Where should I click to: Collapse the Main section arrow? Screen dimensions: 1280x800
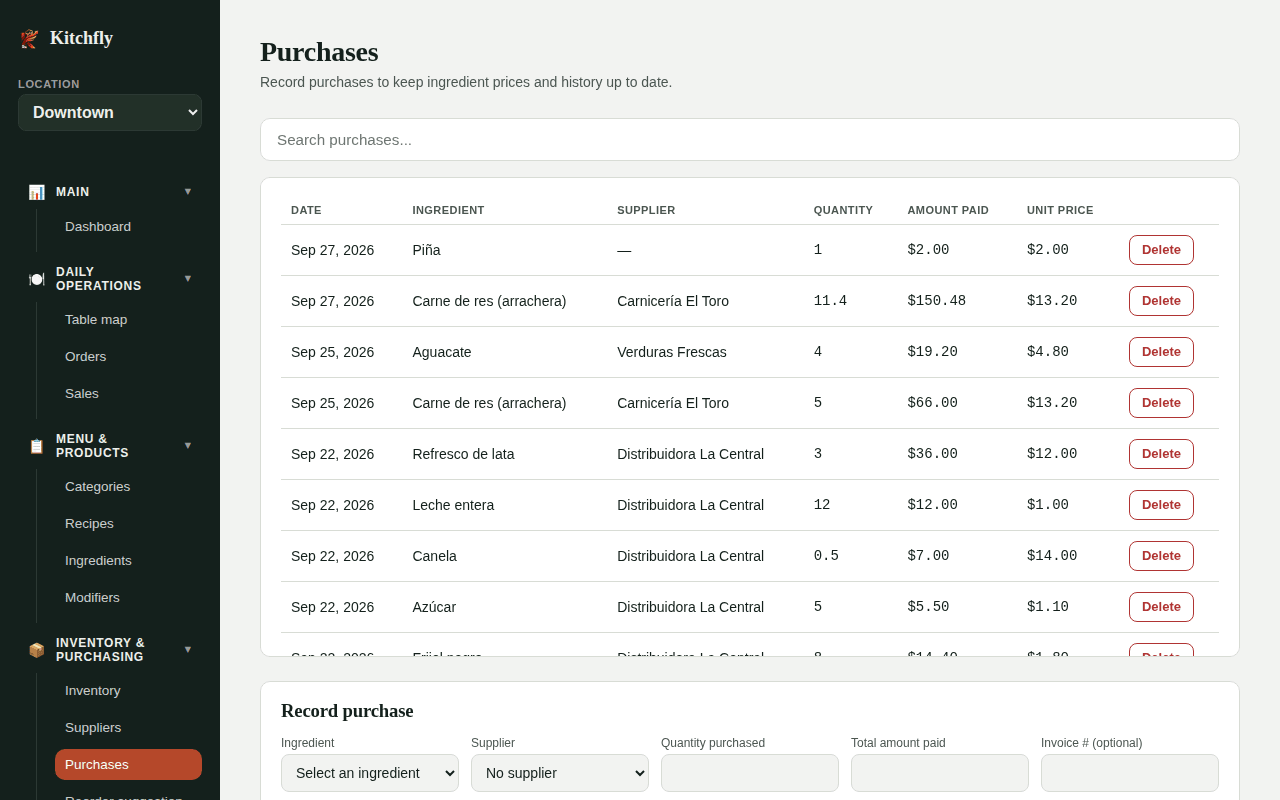pyautogui.click(x=188, y=191)
